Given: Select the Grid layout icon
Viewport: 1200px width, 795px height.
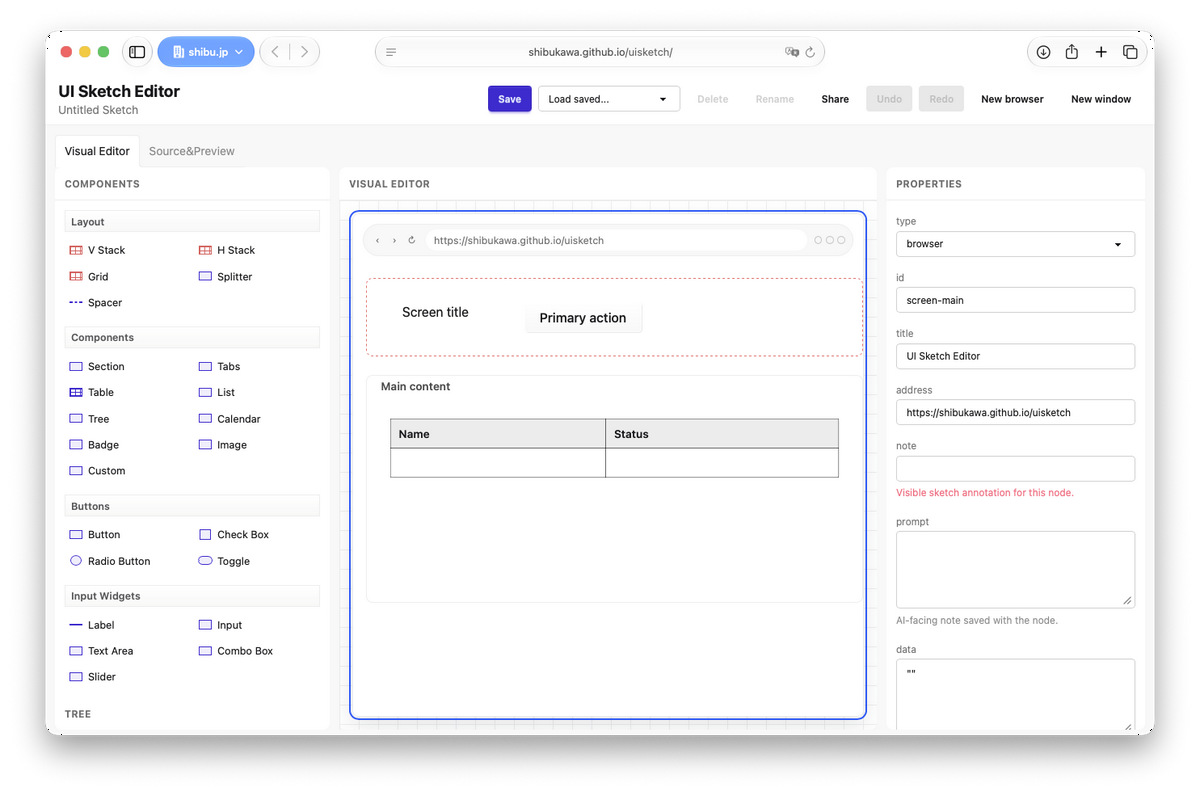Looking at the screenshot, I should pos(76,276).
